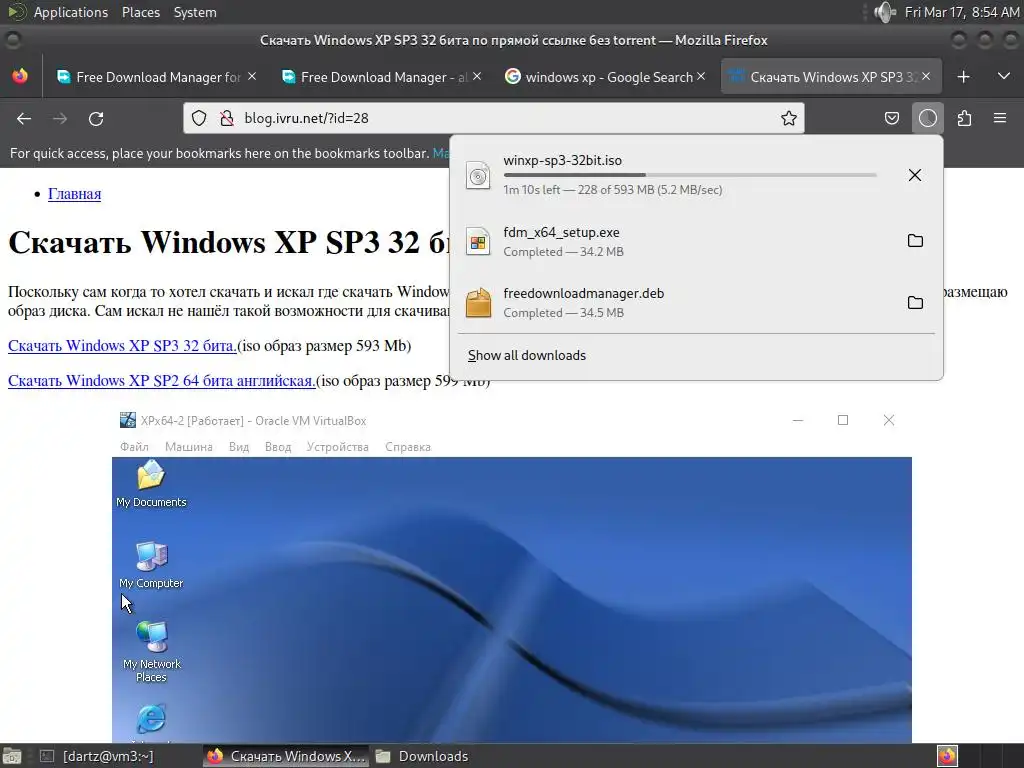Toggle the downloads panel toolbar icon
Screen dimensions: 1024x768
click(x=928, y=118)
